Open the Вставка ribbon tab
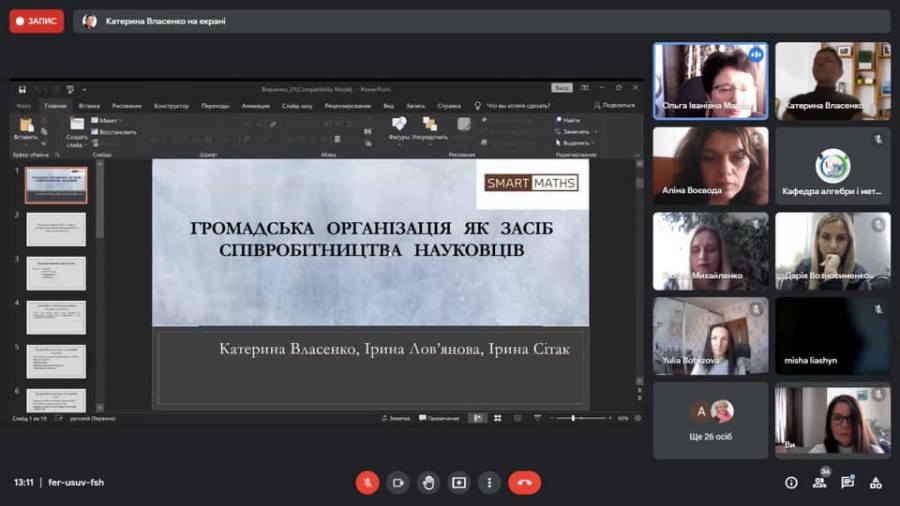 (x=89, y=106)
